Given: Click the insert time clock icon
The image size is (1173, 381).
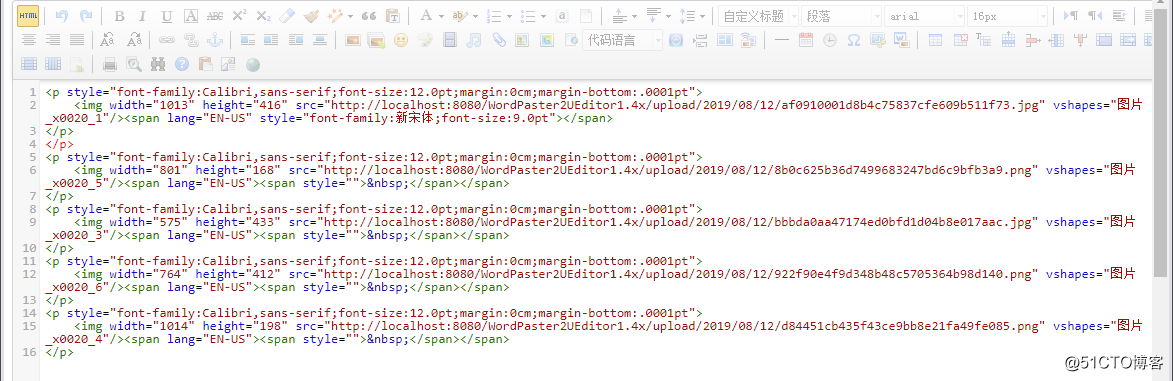Looking at the screenshot, I should (830, 40).
